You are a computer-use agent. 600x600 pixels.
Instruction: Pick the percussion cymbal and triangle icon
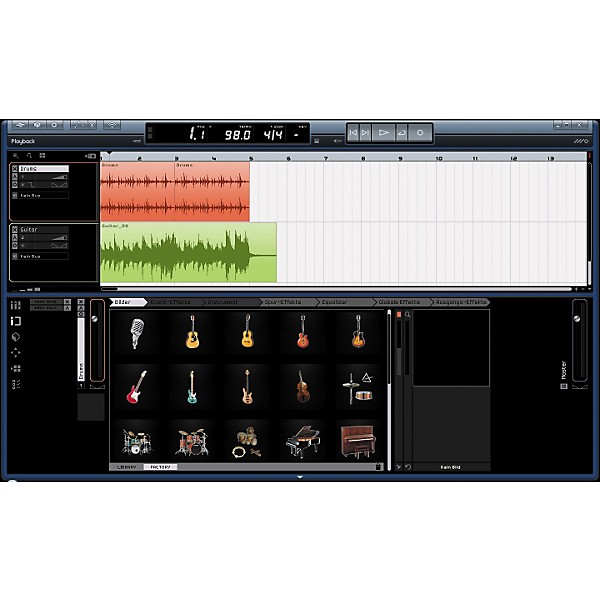(358, 386)
